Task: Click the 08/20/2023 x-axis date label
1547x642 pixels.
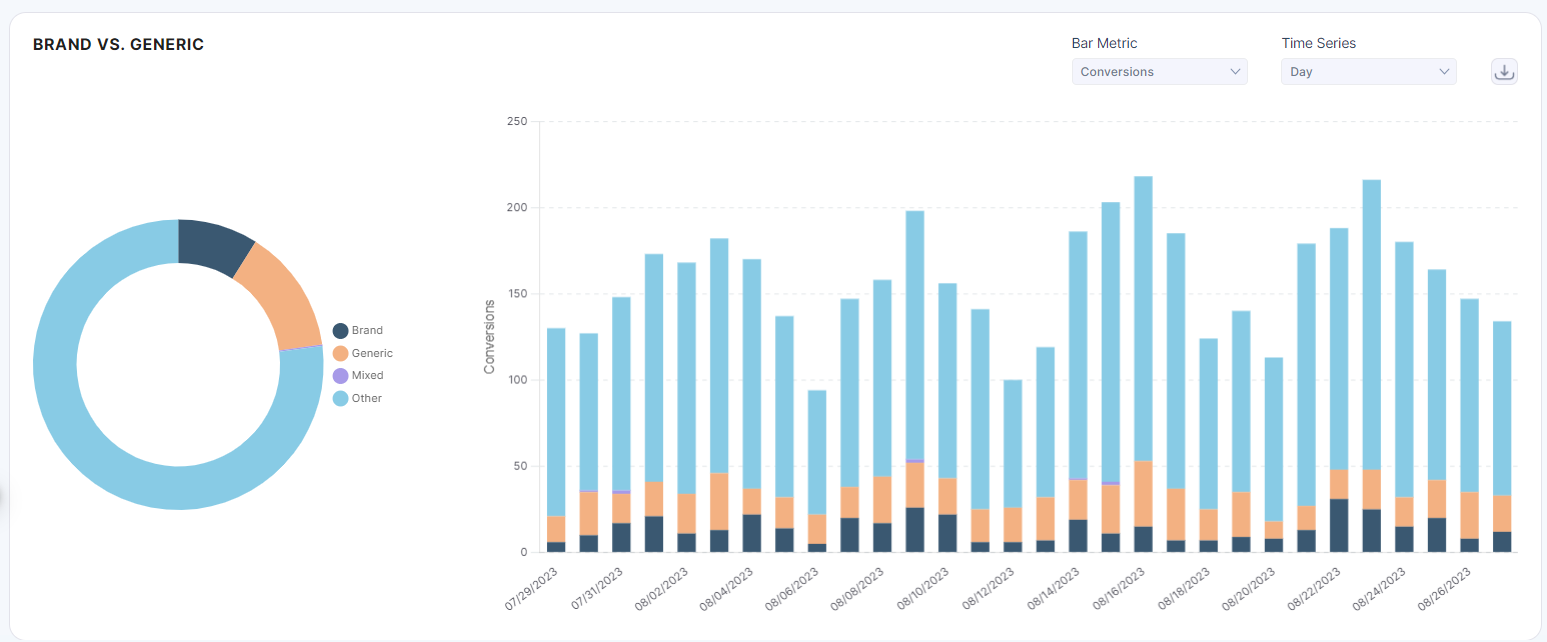Action: [x=1251, y=589]
